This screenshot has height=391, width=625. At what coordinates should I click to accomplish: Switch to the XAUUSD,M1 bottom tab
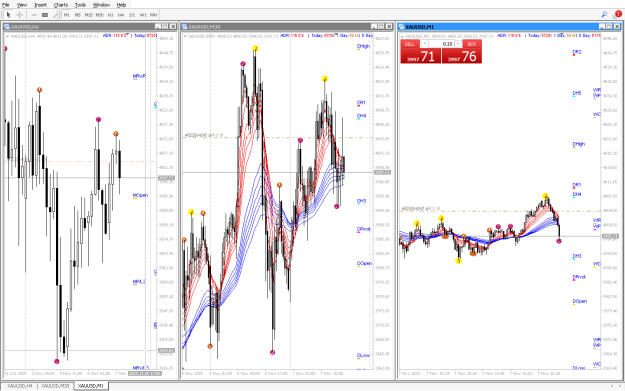tap(91, 386)
